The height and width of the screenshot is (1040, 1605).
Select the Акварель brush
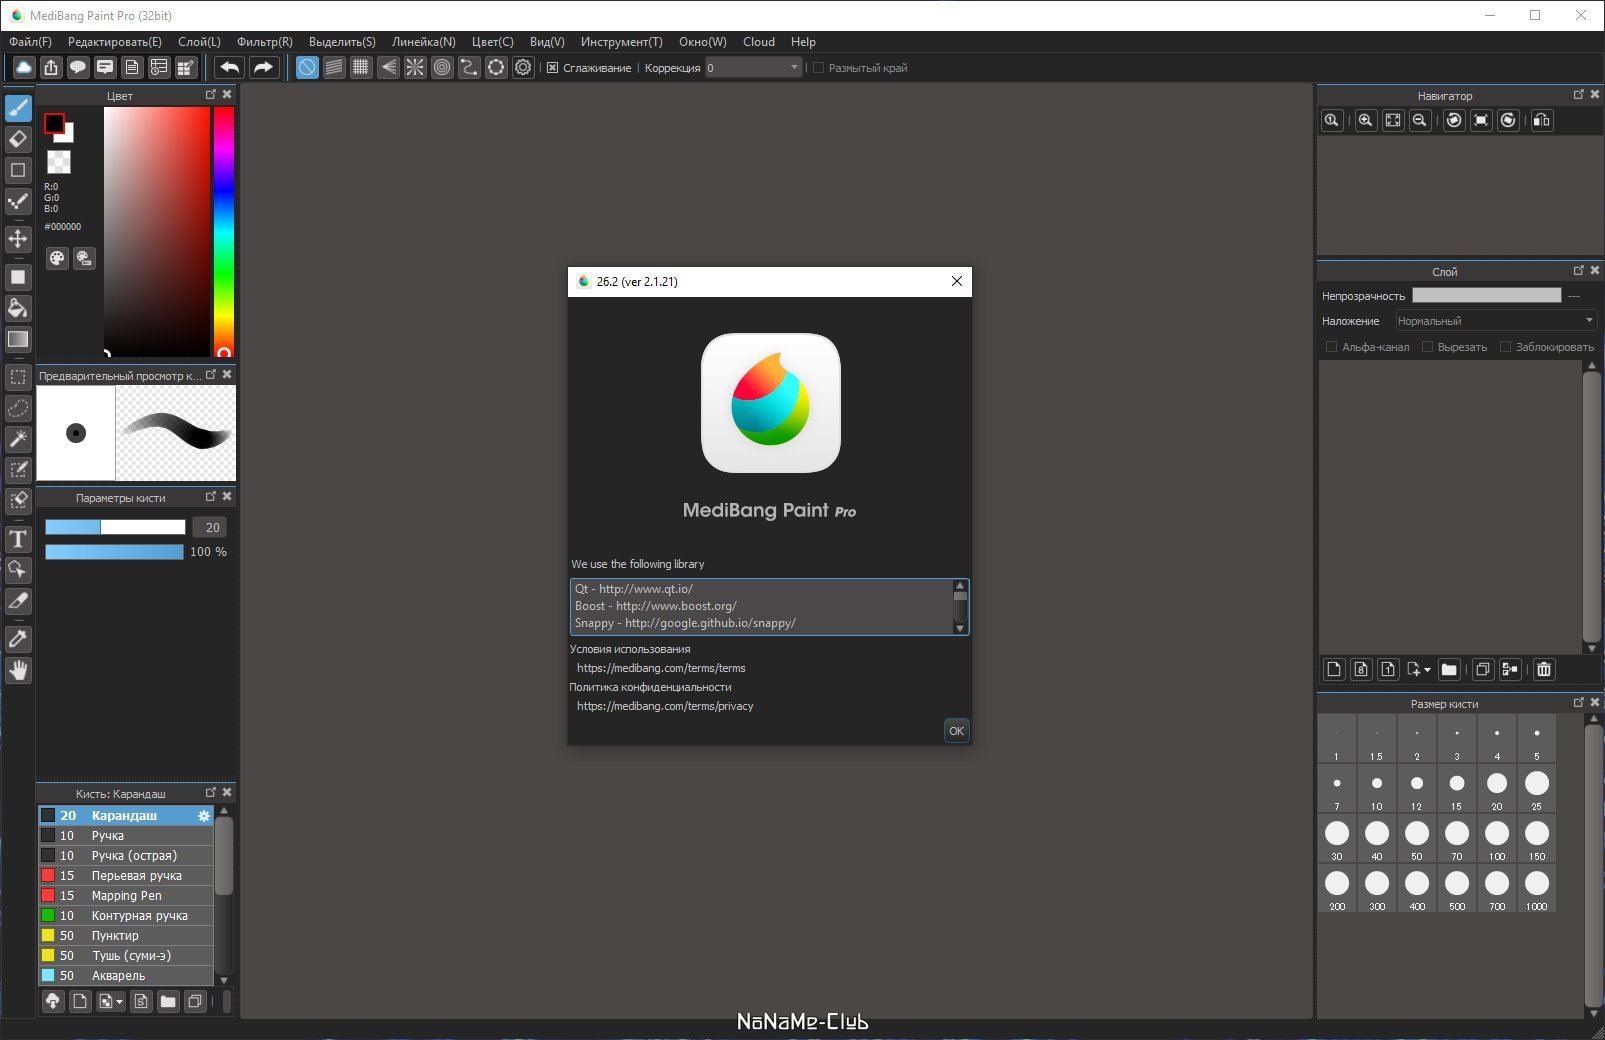click(126, 976)
